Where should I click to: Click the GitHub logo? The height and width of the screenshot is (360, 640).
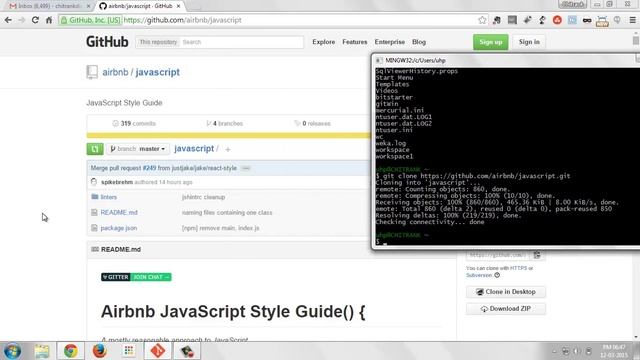(107, 42)
